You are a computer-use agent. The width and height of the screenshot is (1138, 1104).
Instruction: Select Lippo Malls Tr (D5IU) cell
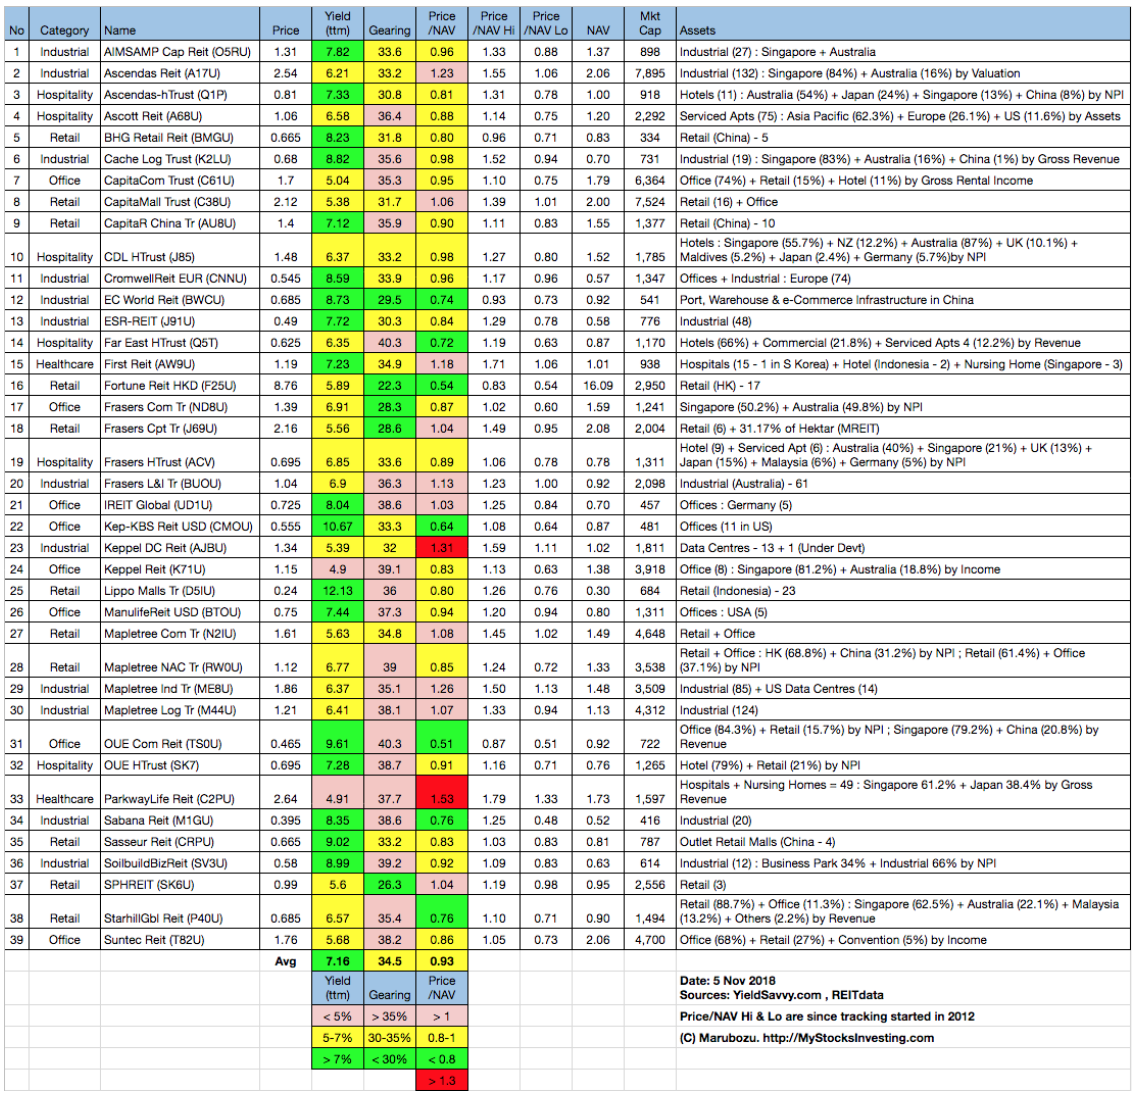[x=180, y=591]
